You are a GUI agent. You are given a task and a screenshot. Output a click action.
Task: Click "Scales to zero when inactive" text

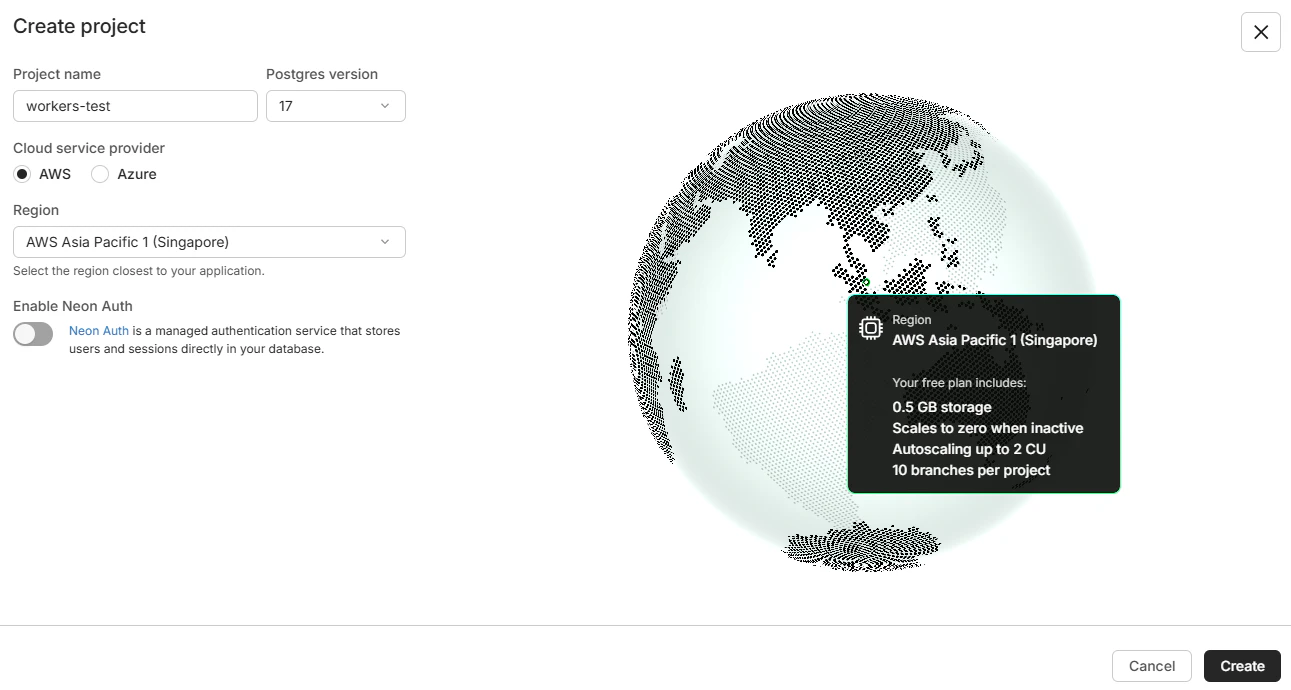point(988,428)
